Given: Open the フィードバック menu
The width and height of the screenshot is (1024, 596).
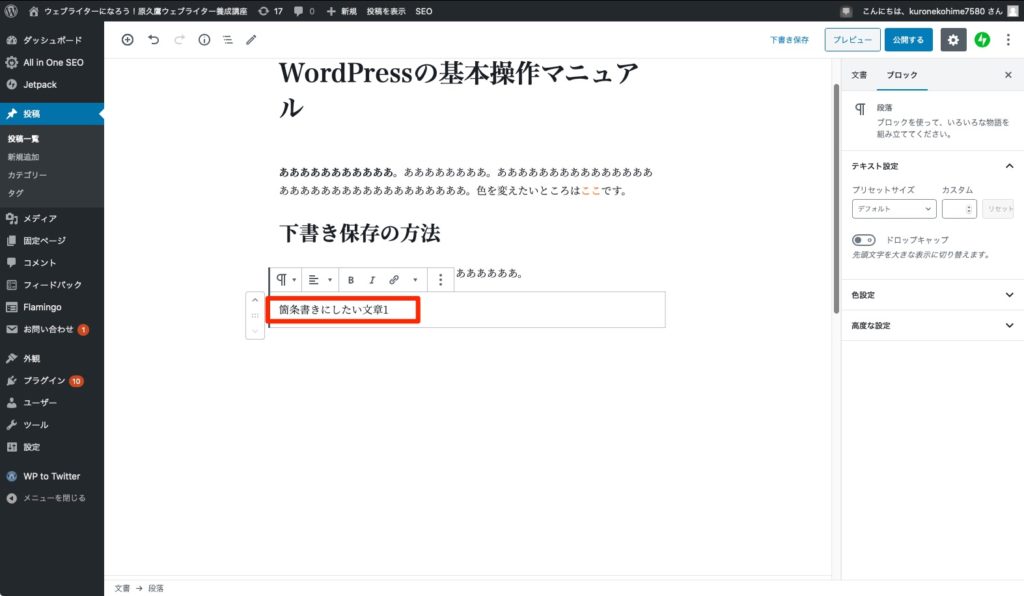Looking at the screenshot, I should point(52,285).
